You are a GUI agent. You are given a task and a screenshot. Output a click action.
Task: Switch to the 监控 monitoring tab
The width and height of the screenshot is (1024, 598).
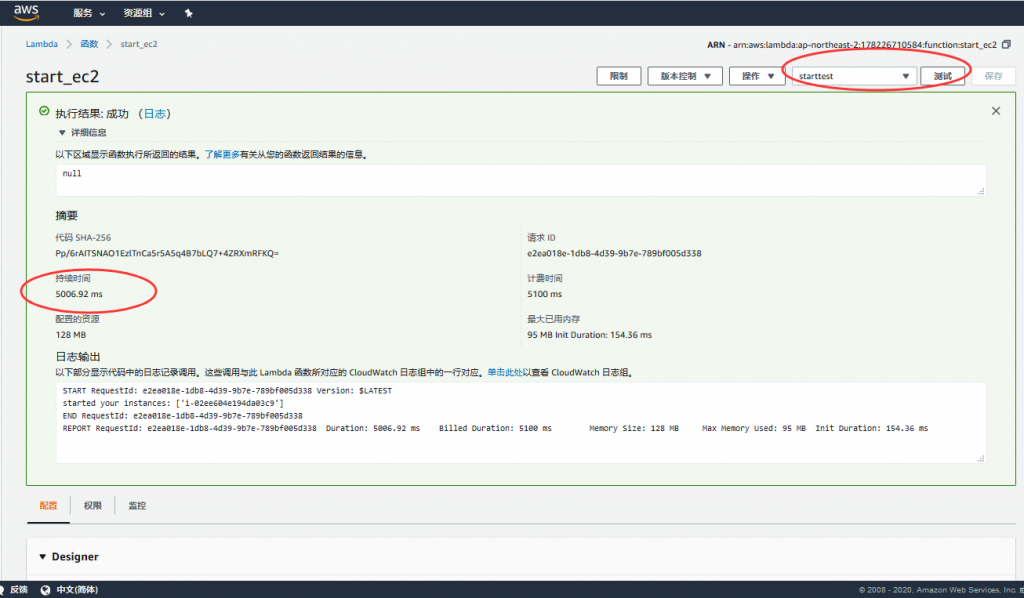pos(137,506)
